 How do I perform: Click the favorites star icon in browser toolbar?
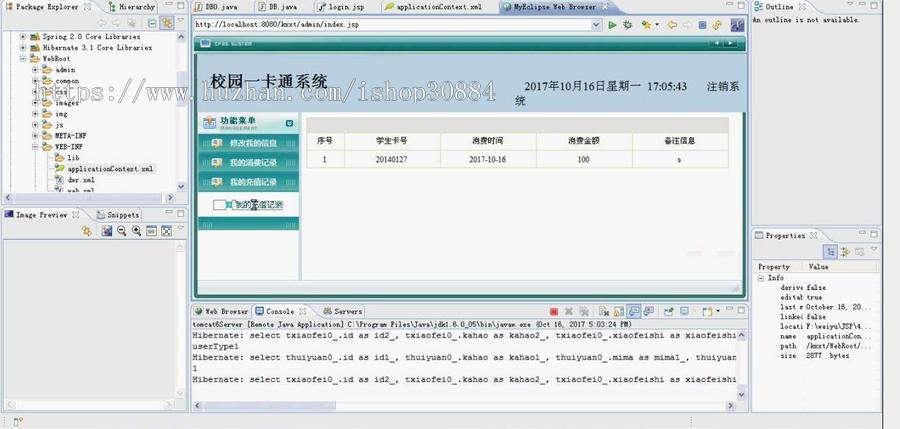click(646, 25)
